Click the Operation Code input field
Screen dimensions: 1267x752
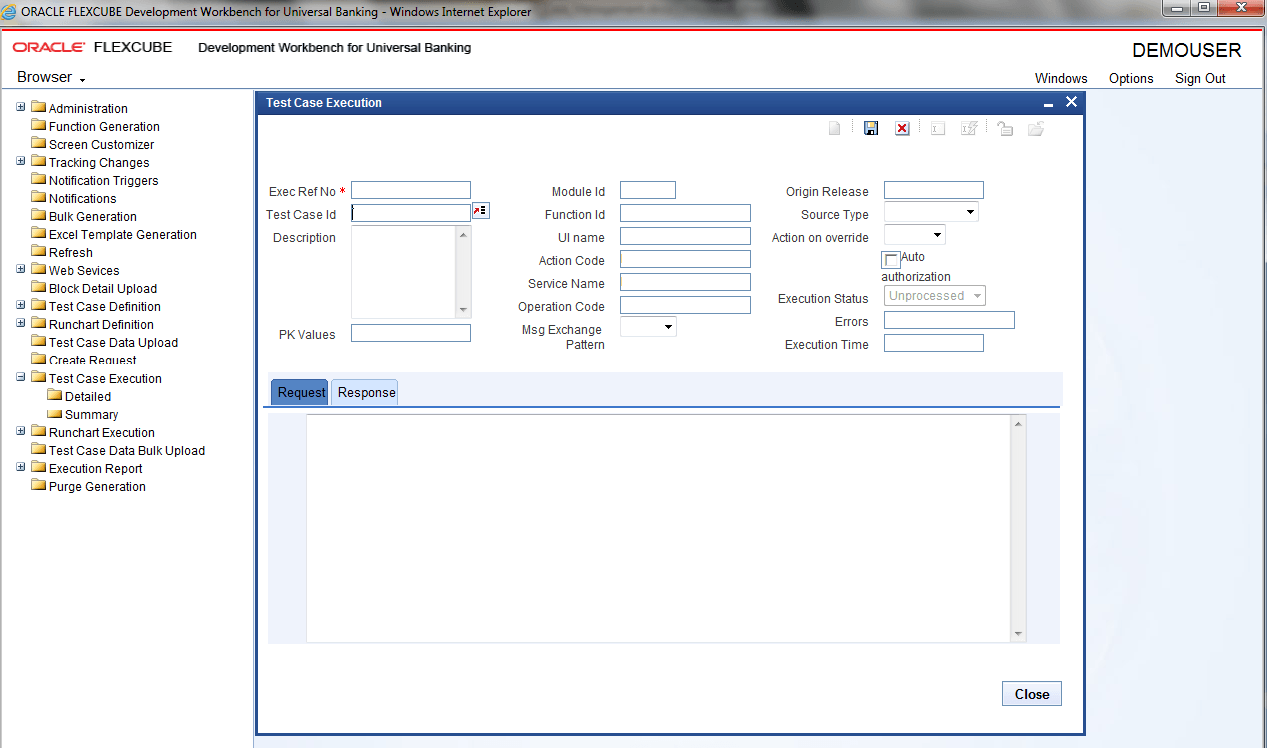click(685, 305)
